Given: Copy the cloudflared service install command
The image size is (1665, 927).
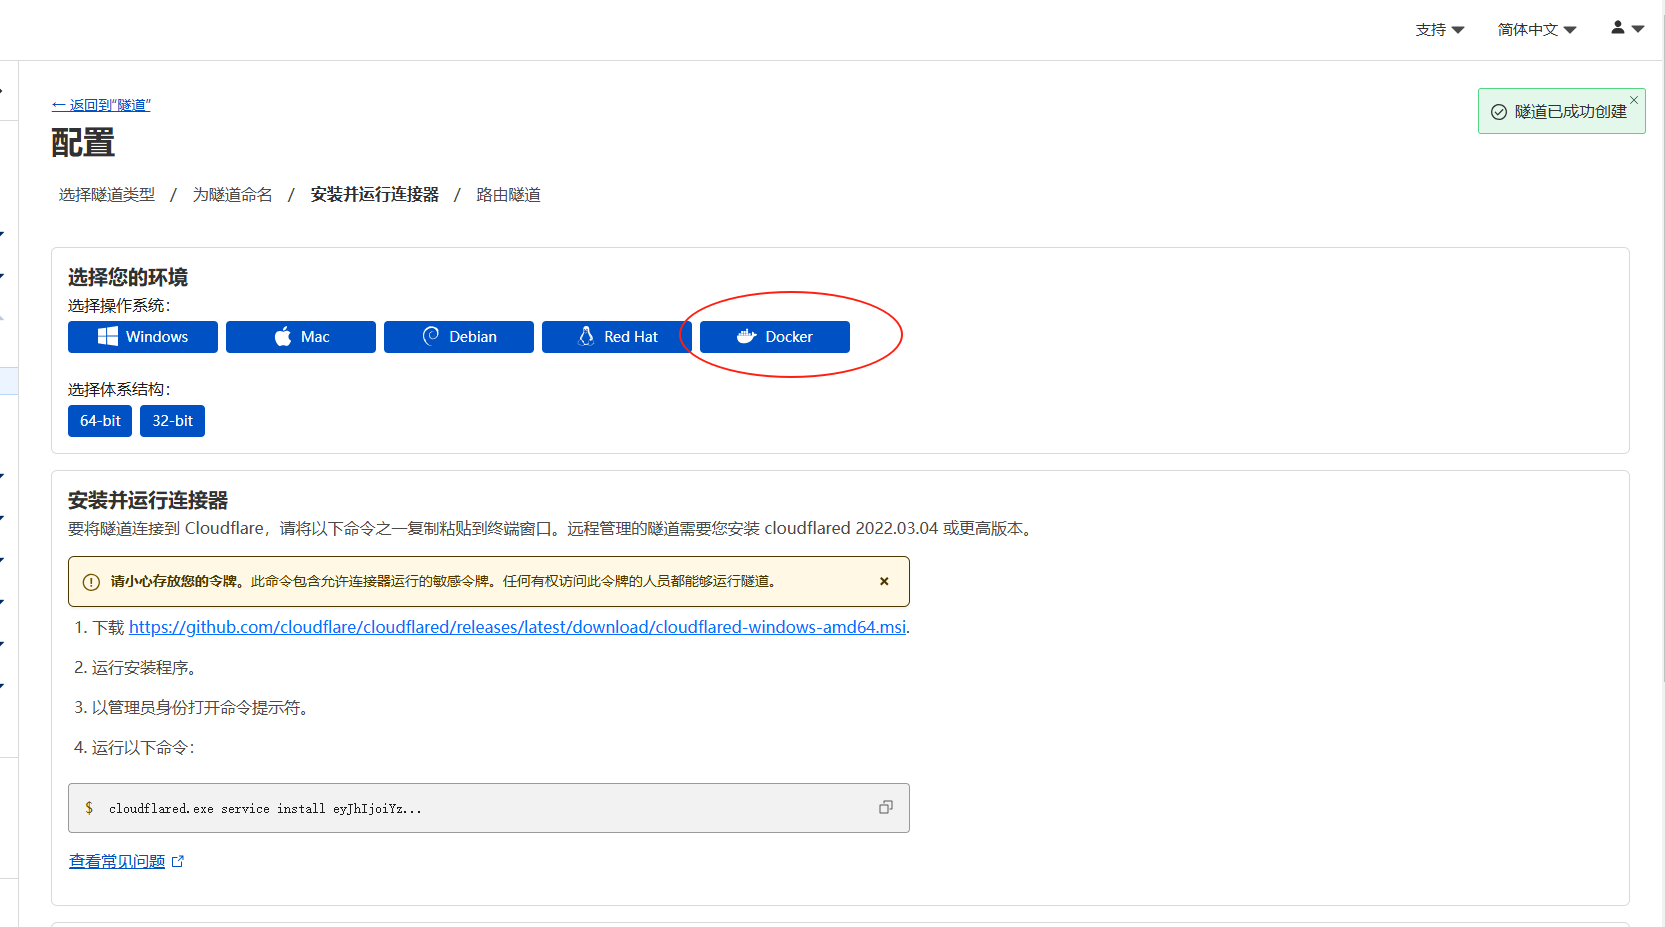Looking at the screenshot, I should point(885,807).
